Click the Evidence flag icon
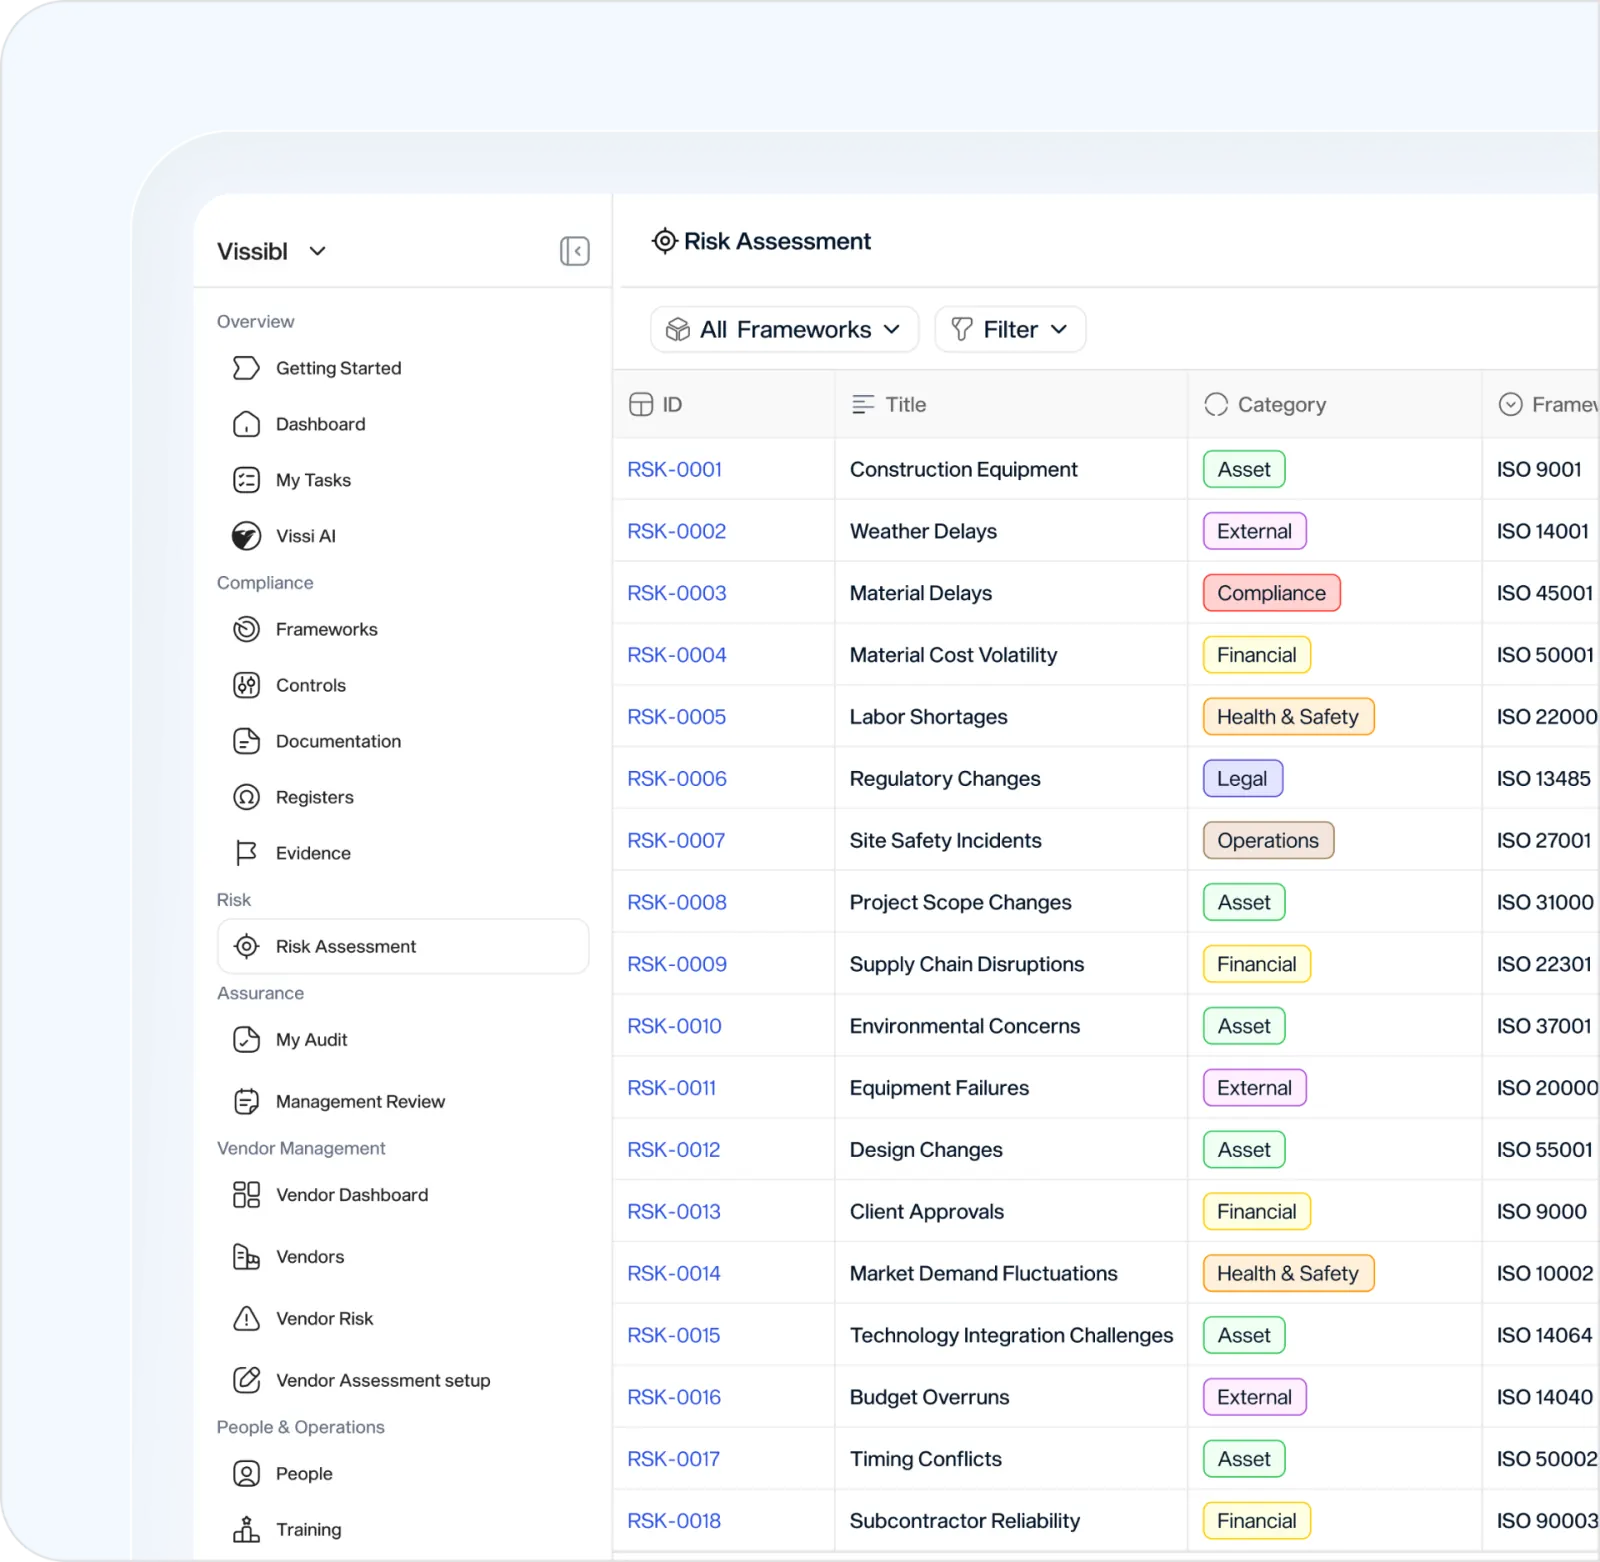 [246, 853]
